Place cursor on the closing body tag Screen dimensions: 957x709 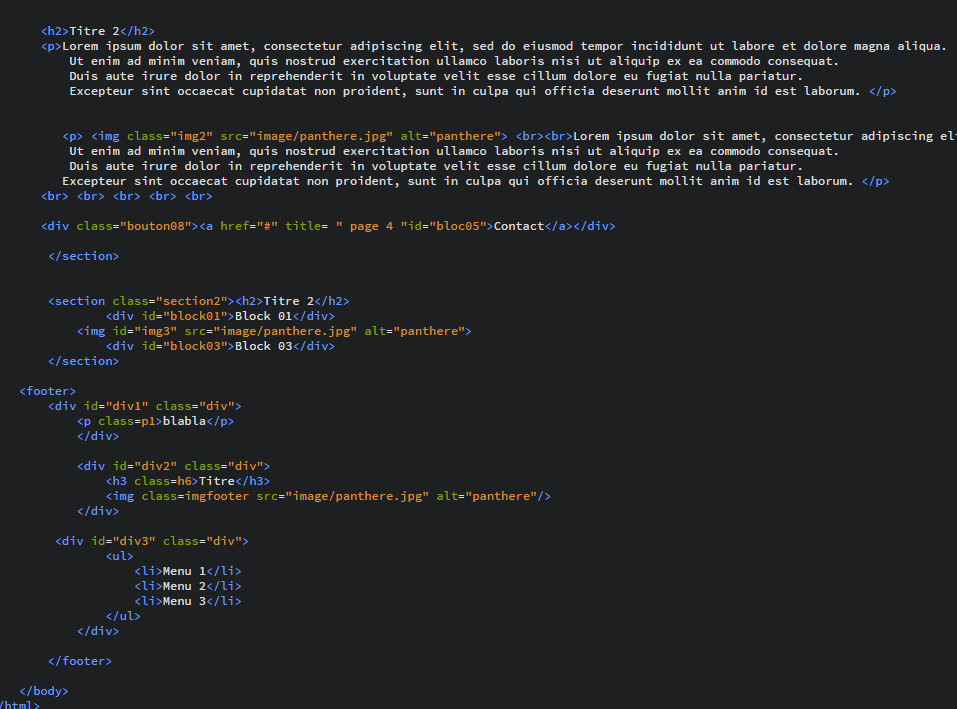coord(44,691)
